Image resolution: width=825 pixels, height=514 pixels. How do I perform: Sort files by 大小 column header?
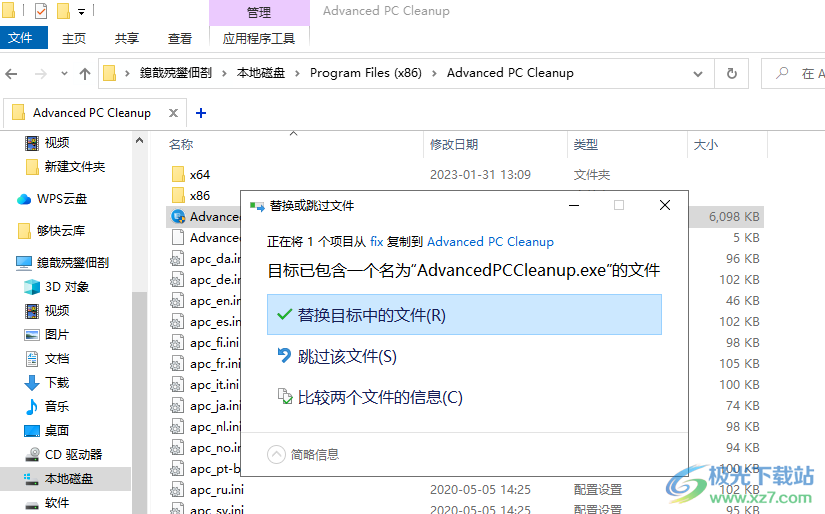click(706, 145)
